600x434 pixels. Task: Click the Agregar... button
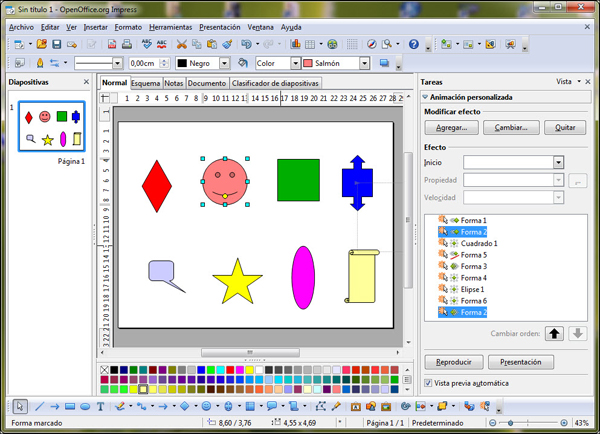(x=452, y=127)
